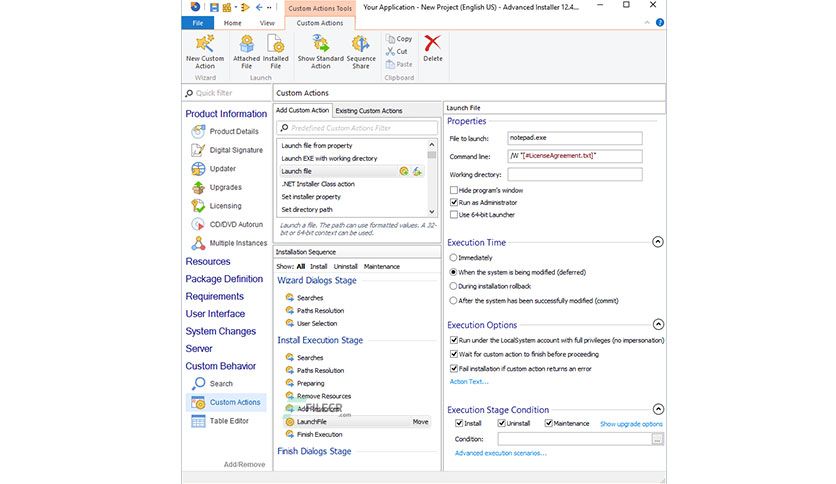This screenshot has width=836, height=484.
Task: Switch to the View ribbon tab
Action: click(x=267, y=23)
